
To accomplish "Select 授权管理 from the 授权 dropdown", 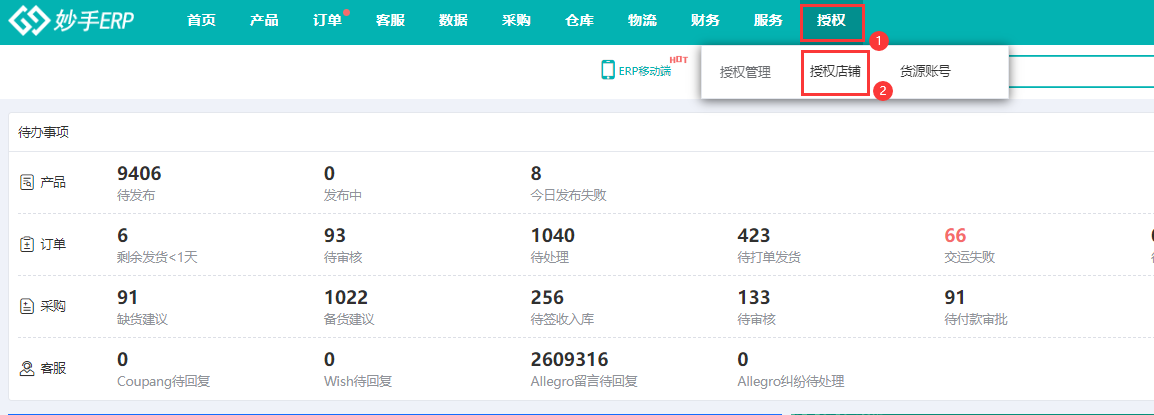I will coord(745,72).
